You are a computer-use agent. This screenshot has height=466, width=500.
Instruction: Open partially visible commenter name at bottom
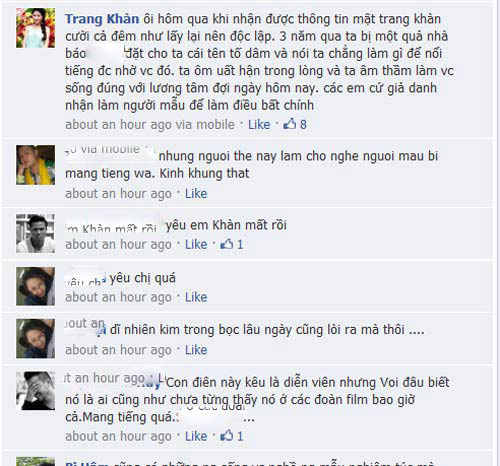click(x=87, y=463)
